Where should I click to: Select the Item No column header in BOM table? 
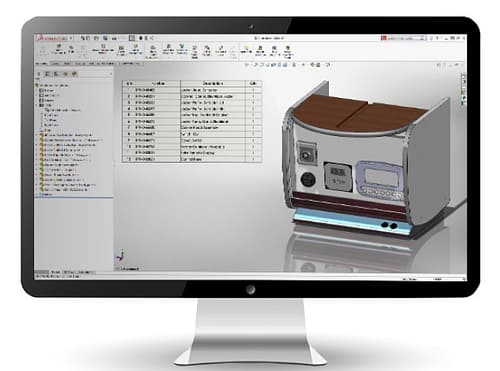(129, 83)
